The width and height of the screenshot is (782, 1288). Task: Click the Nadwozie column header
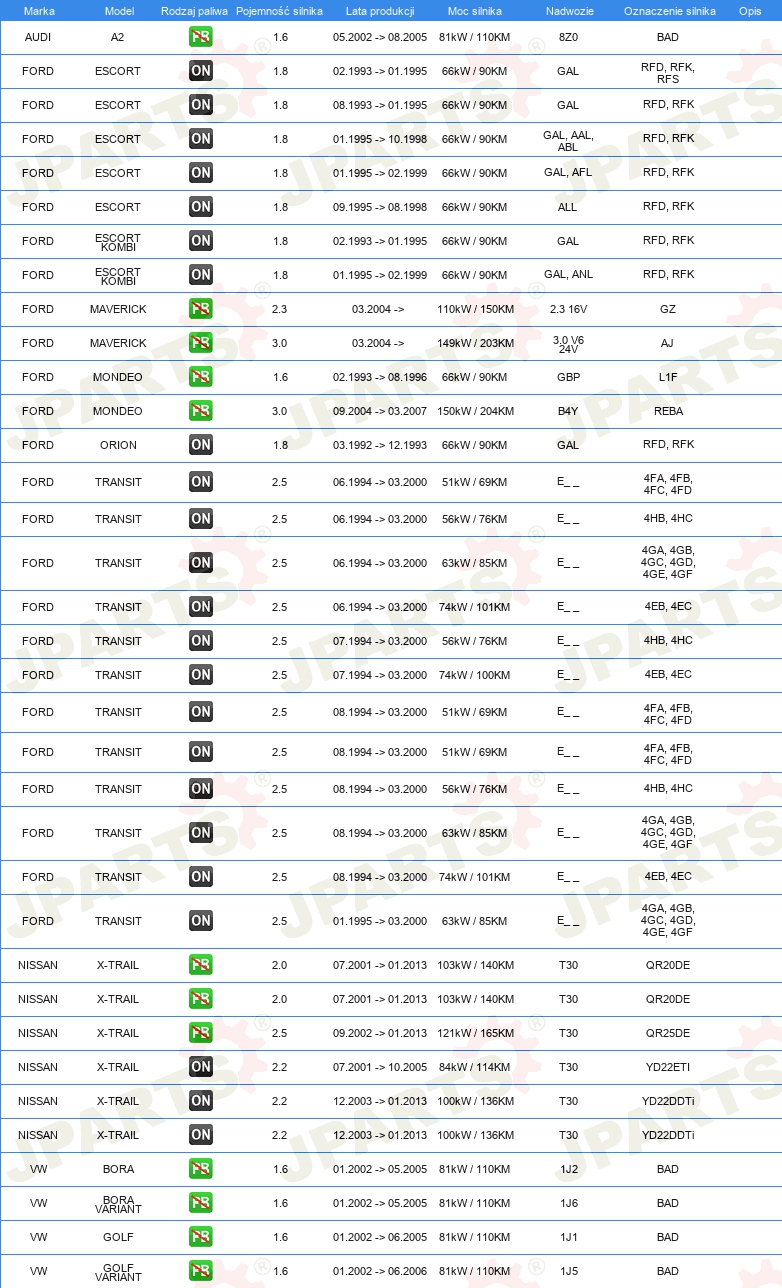tap(568, 11)
